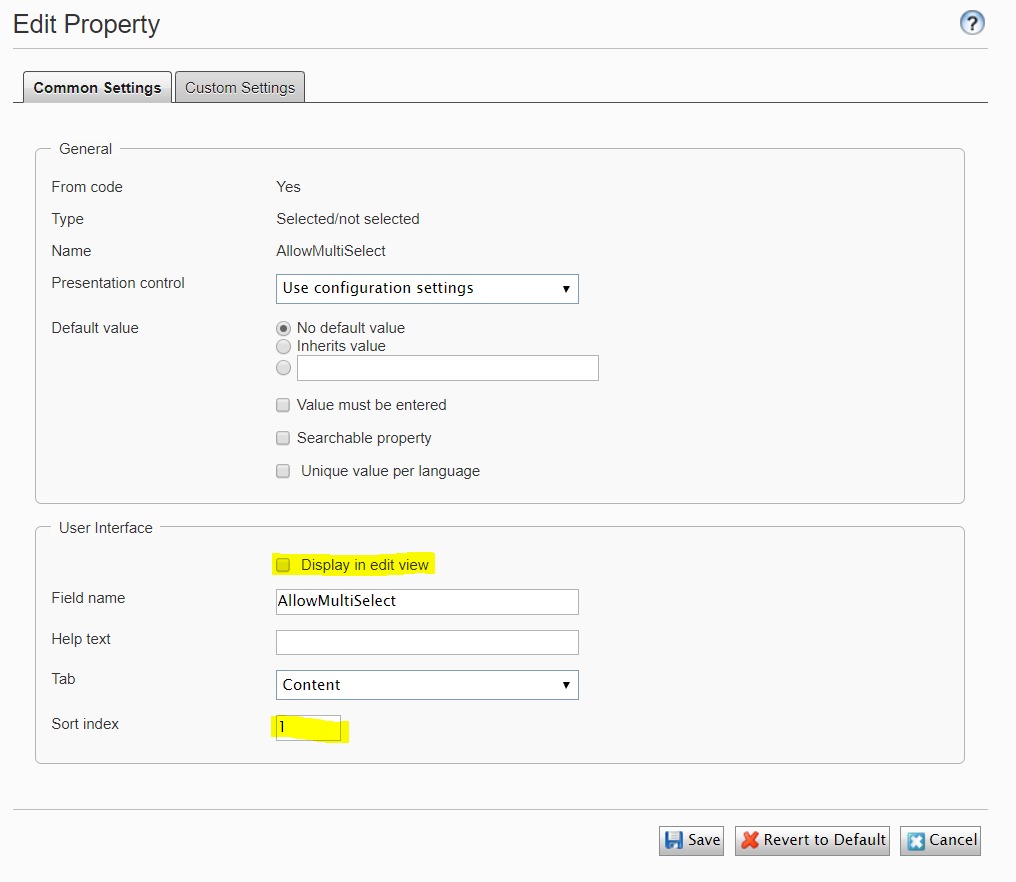
Task: Enable the Value must be entered checkbox
Action: [283, 406]
